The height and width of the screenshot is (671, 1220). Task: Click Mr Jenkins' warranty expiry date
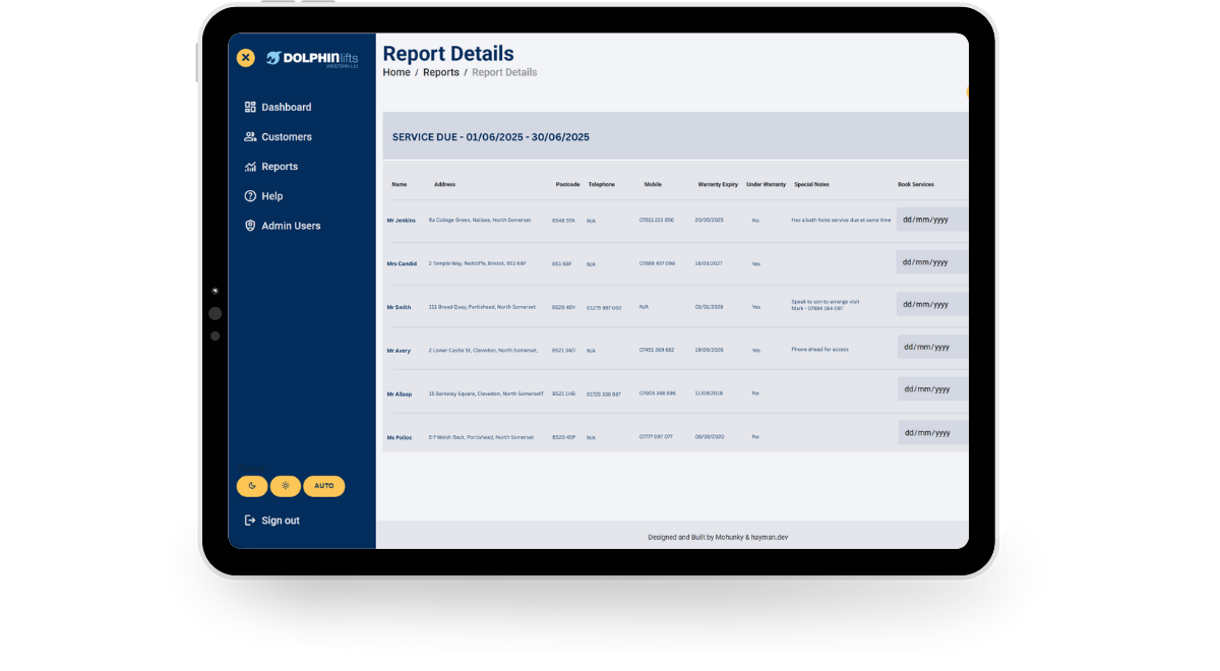click(709, 220)
